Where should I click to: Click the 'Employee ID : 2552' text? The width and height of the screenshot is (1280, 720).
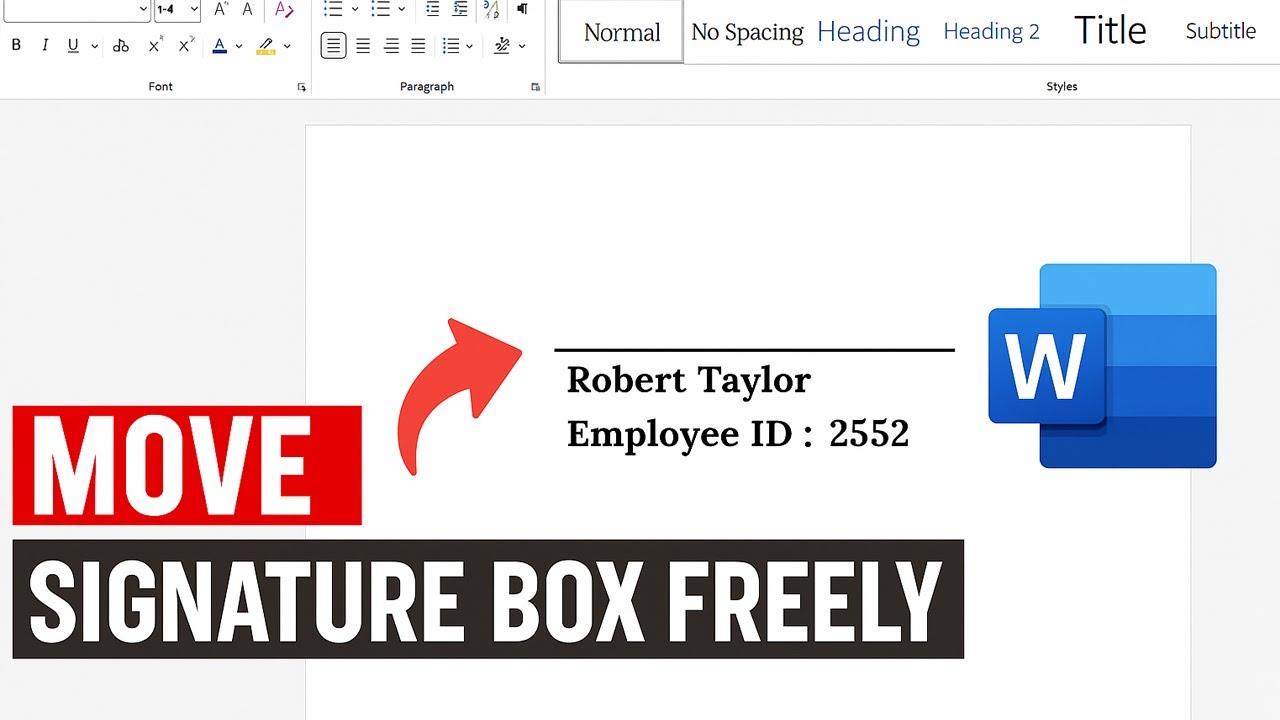tap(738, 434)
